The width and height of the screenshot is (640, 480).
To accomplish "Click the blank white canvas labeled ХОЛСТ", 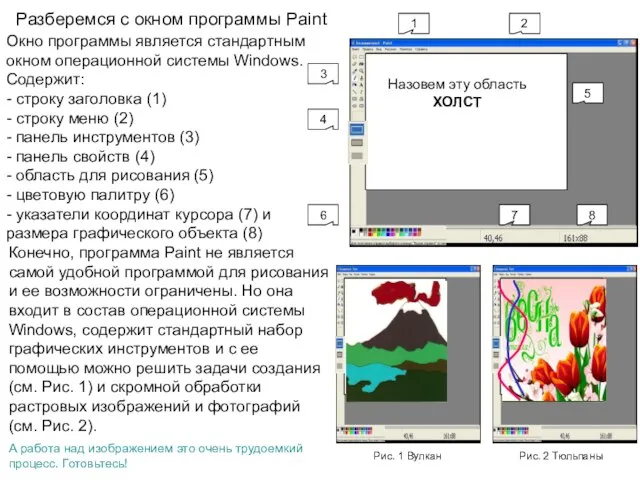I will pyautogui.click(x=466, y=122).
